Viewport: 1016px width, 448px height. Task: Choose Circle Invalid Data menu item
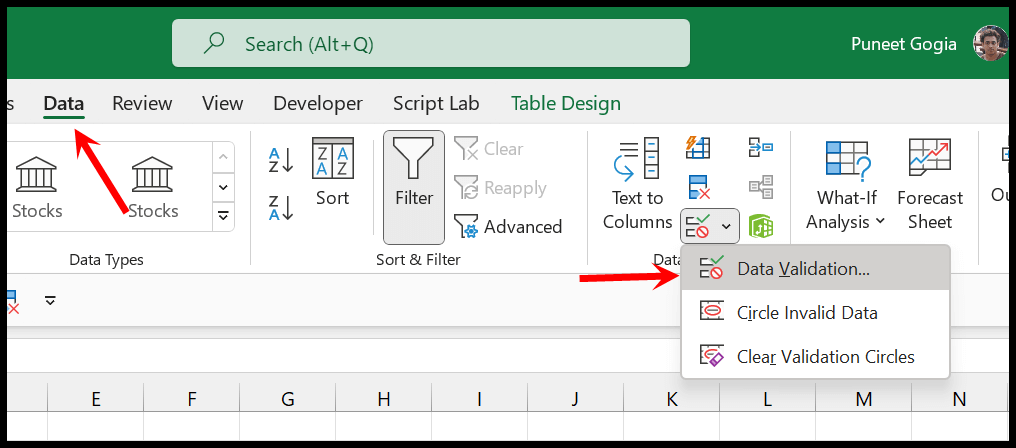[806, 313]
